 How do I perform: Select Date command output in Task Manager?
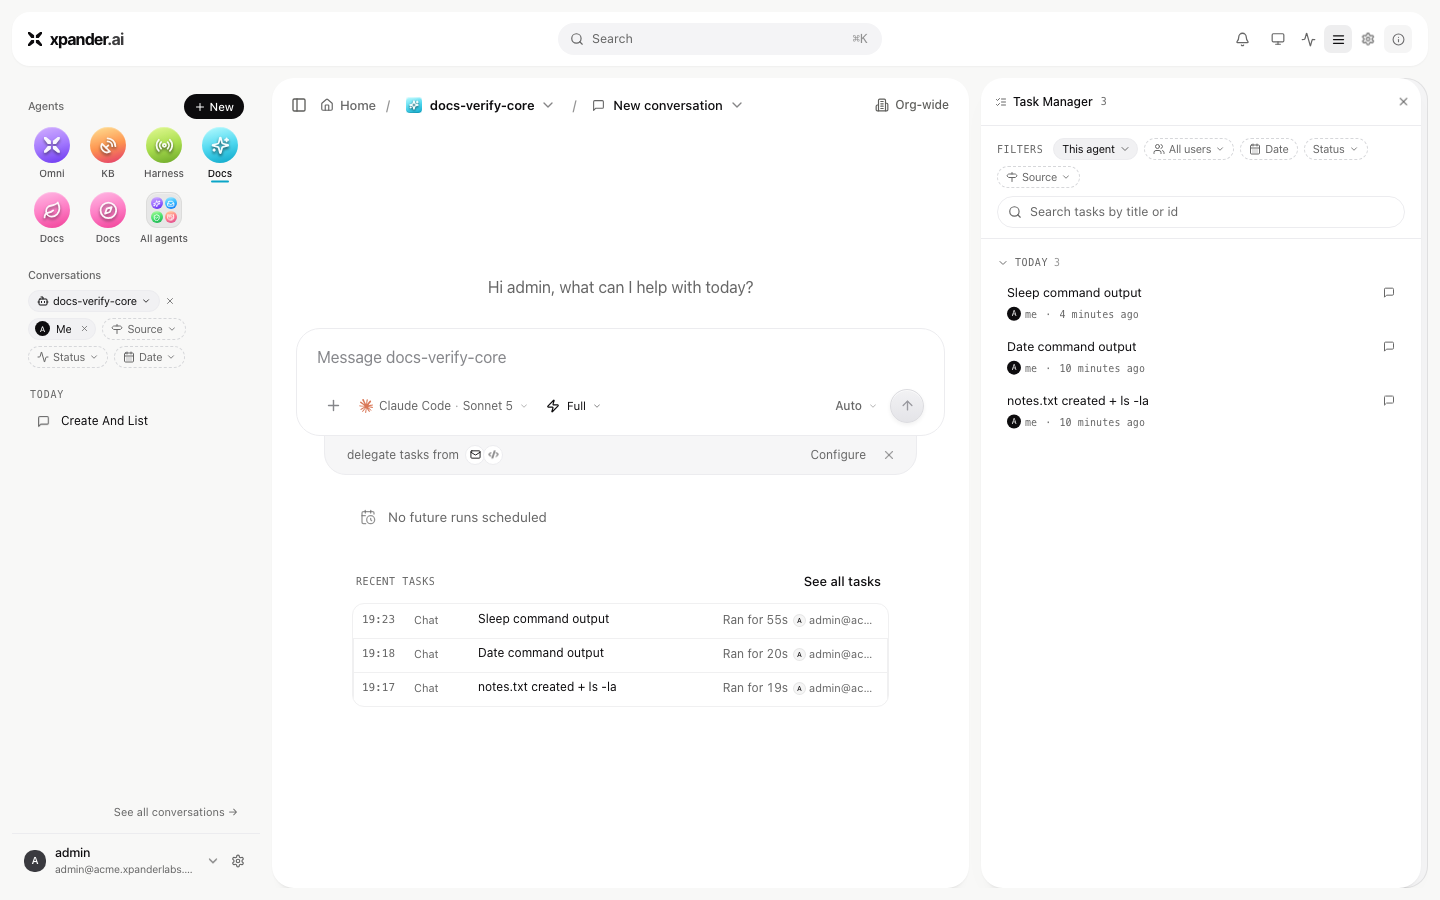point(1072,347)
